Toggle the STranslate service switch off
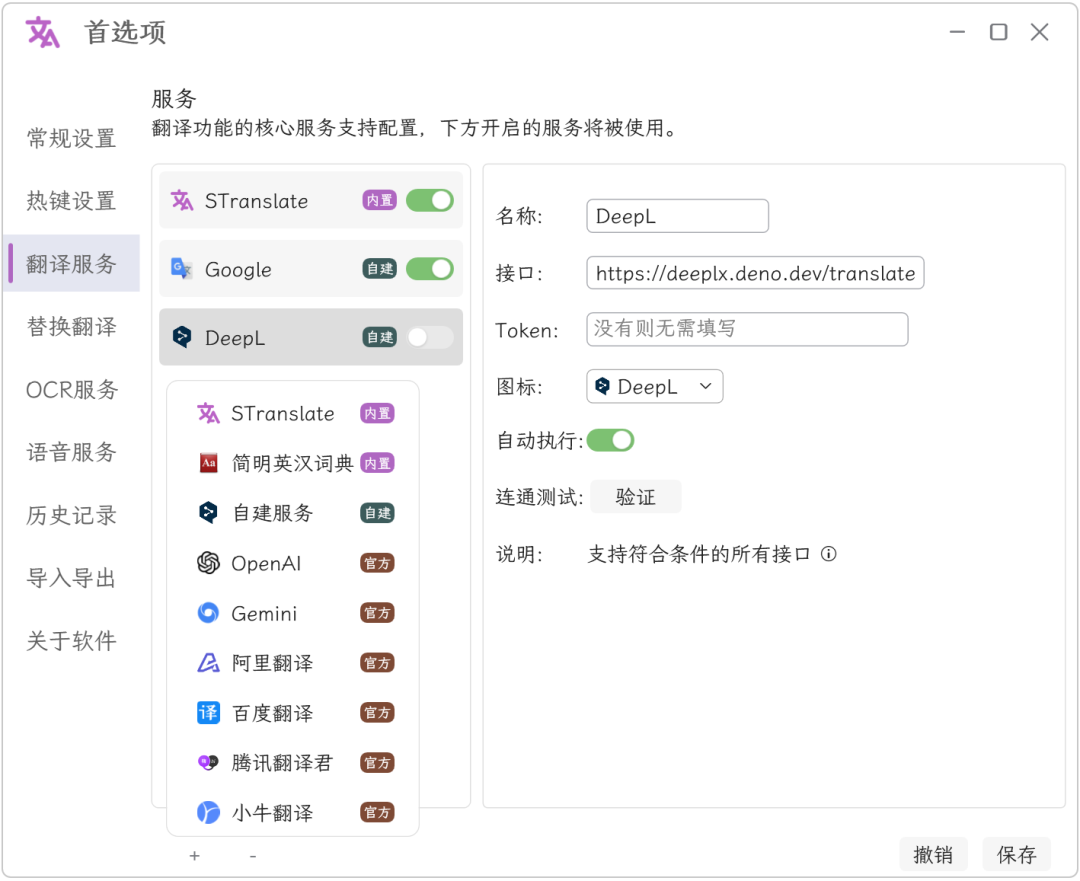 click(x=430, y=200)
